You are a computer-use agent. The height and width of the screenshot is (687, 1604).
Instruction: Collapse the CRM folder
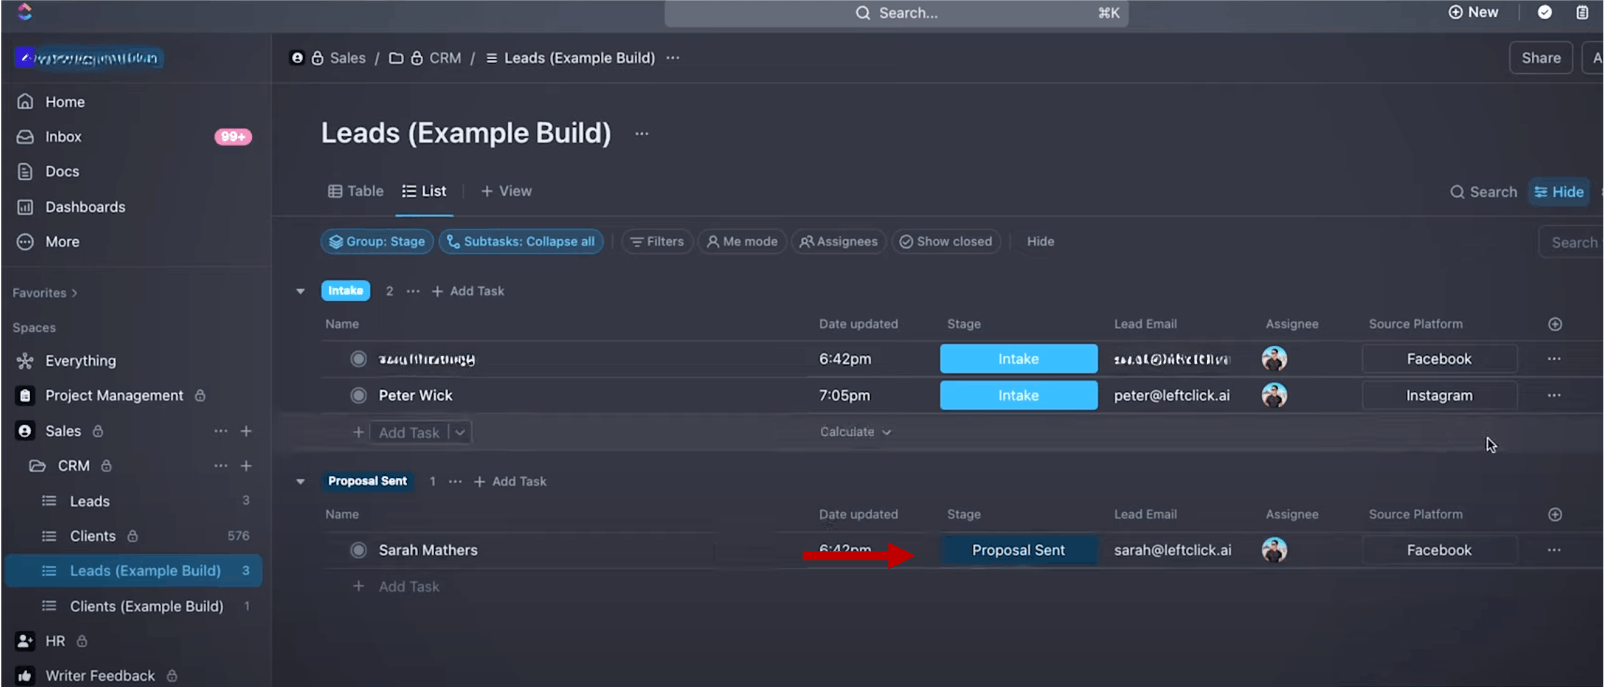[37, 466]
